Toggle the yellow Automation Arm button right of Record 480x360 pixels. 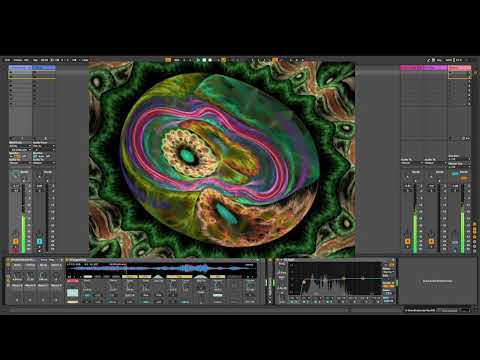click(224, 60)
